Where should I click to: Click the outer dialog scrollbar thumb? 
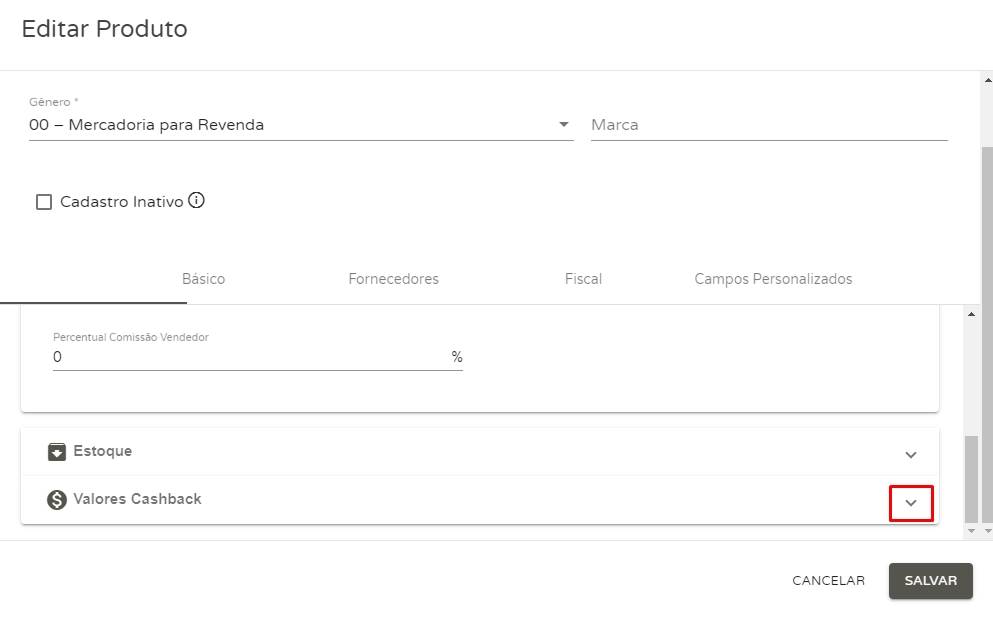987,330
